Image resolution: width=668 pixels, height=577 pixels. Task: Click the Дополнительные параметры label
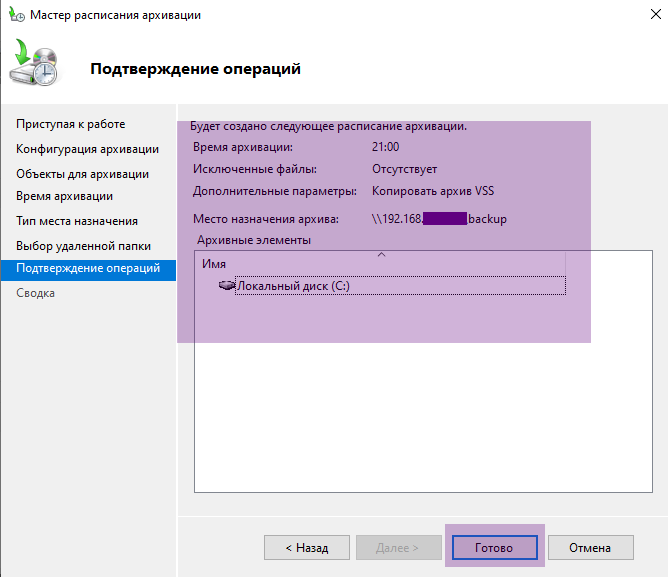tap(275, 191)
